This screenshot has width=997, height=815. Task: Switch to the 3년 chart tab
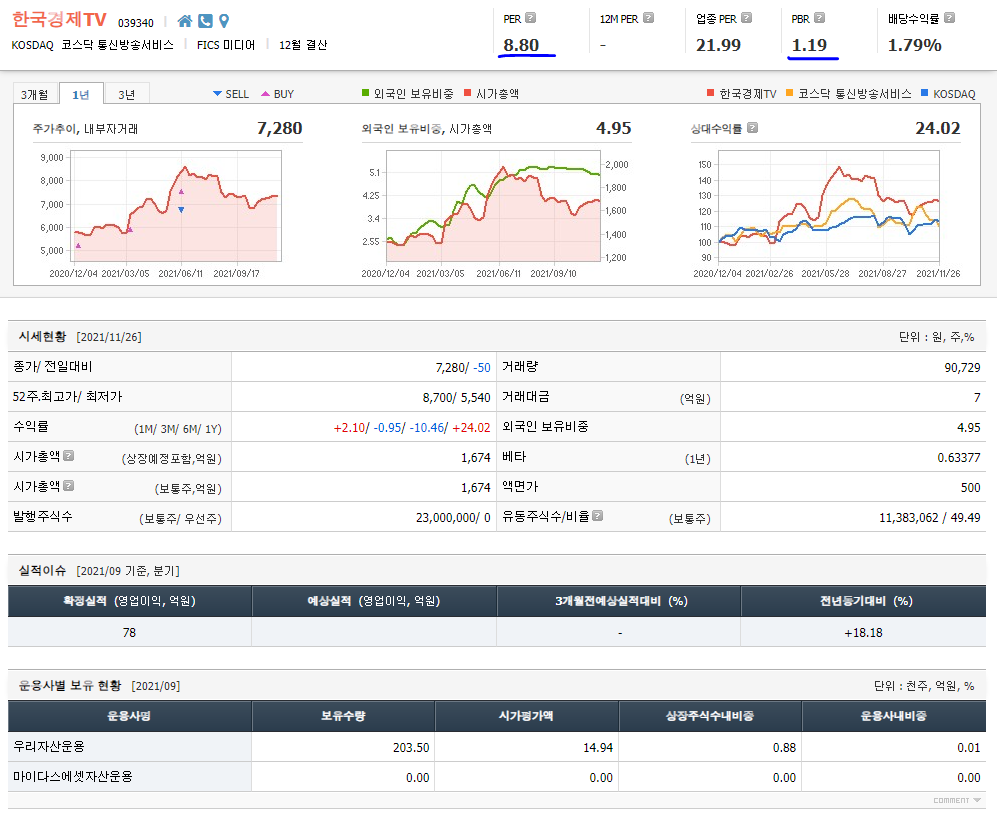click(x=127, y=94)
